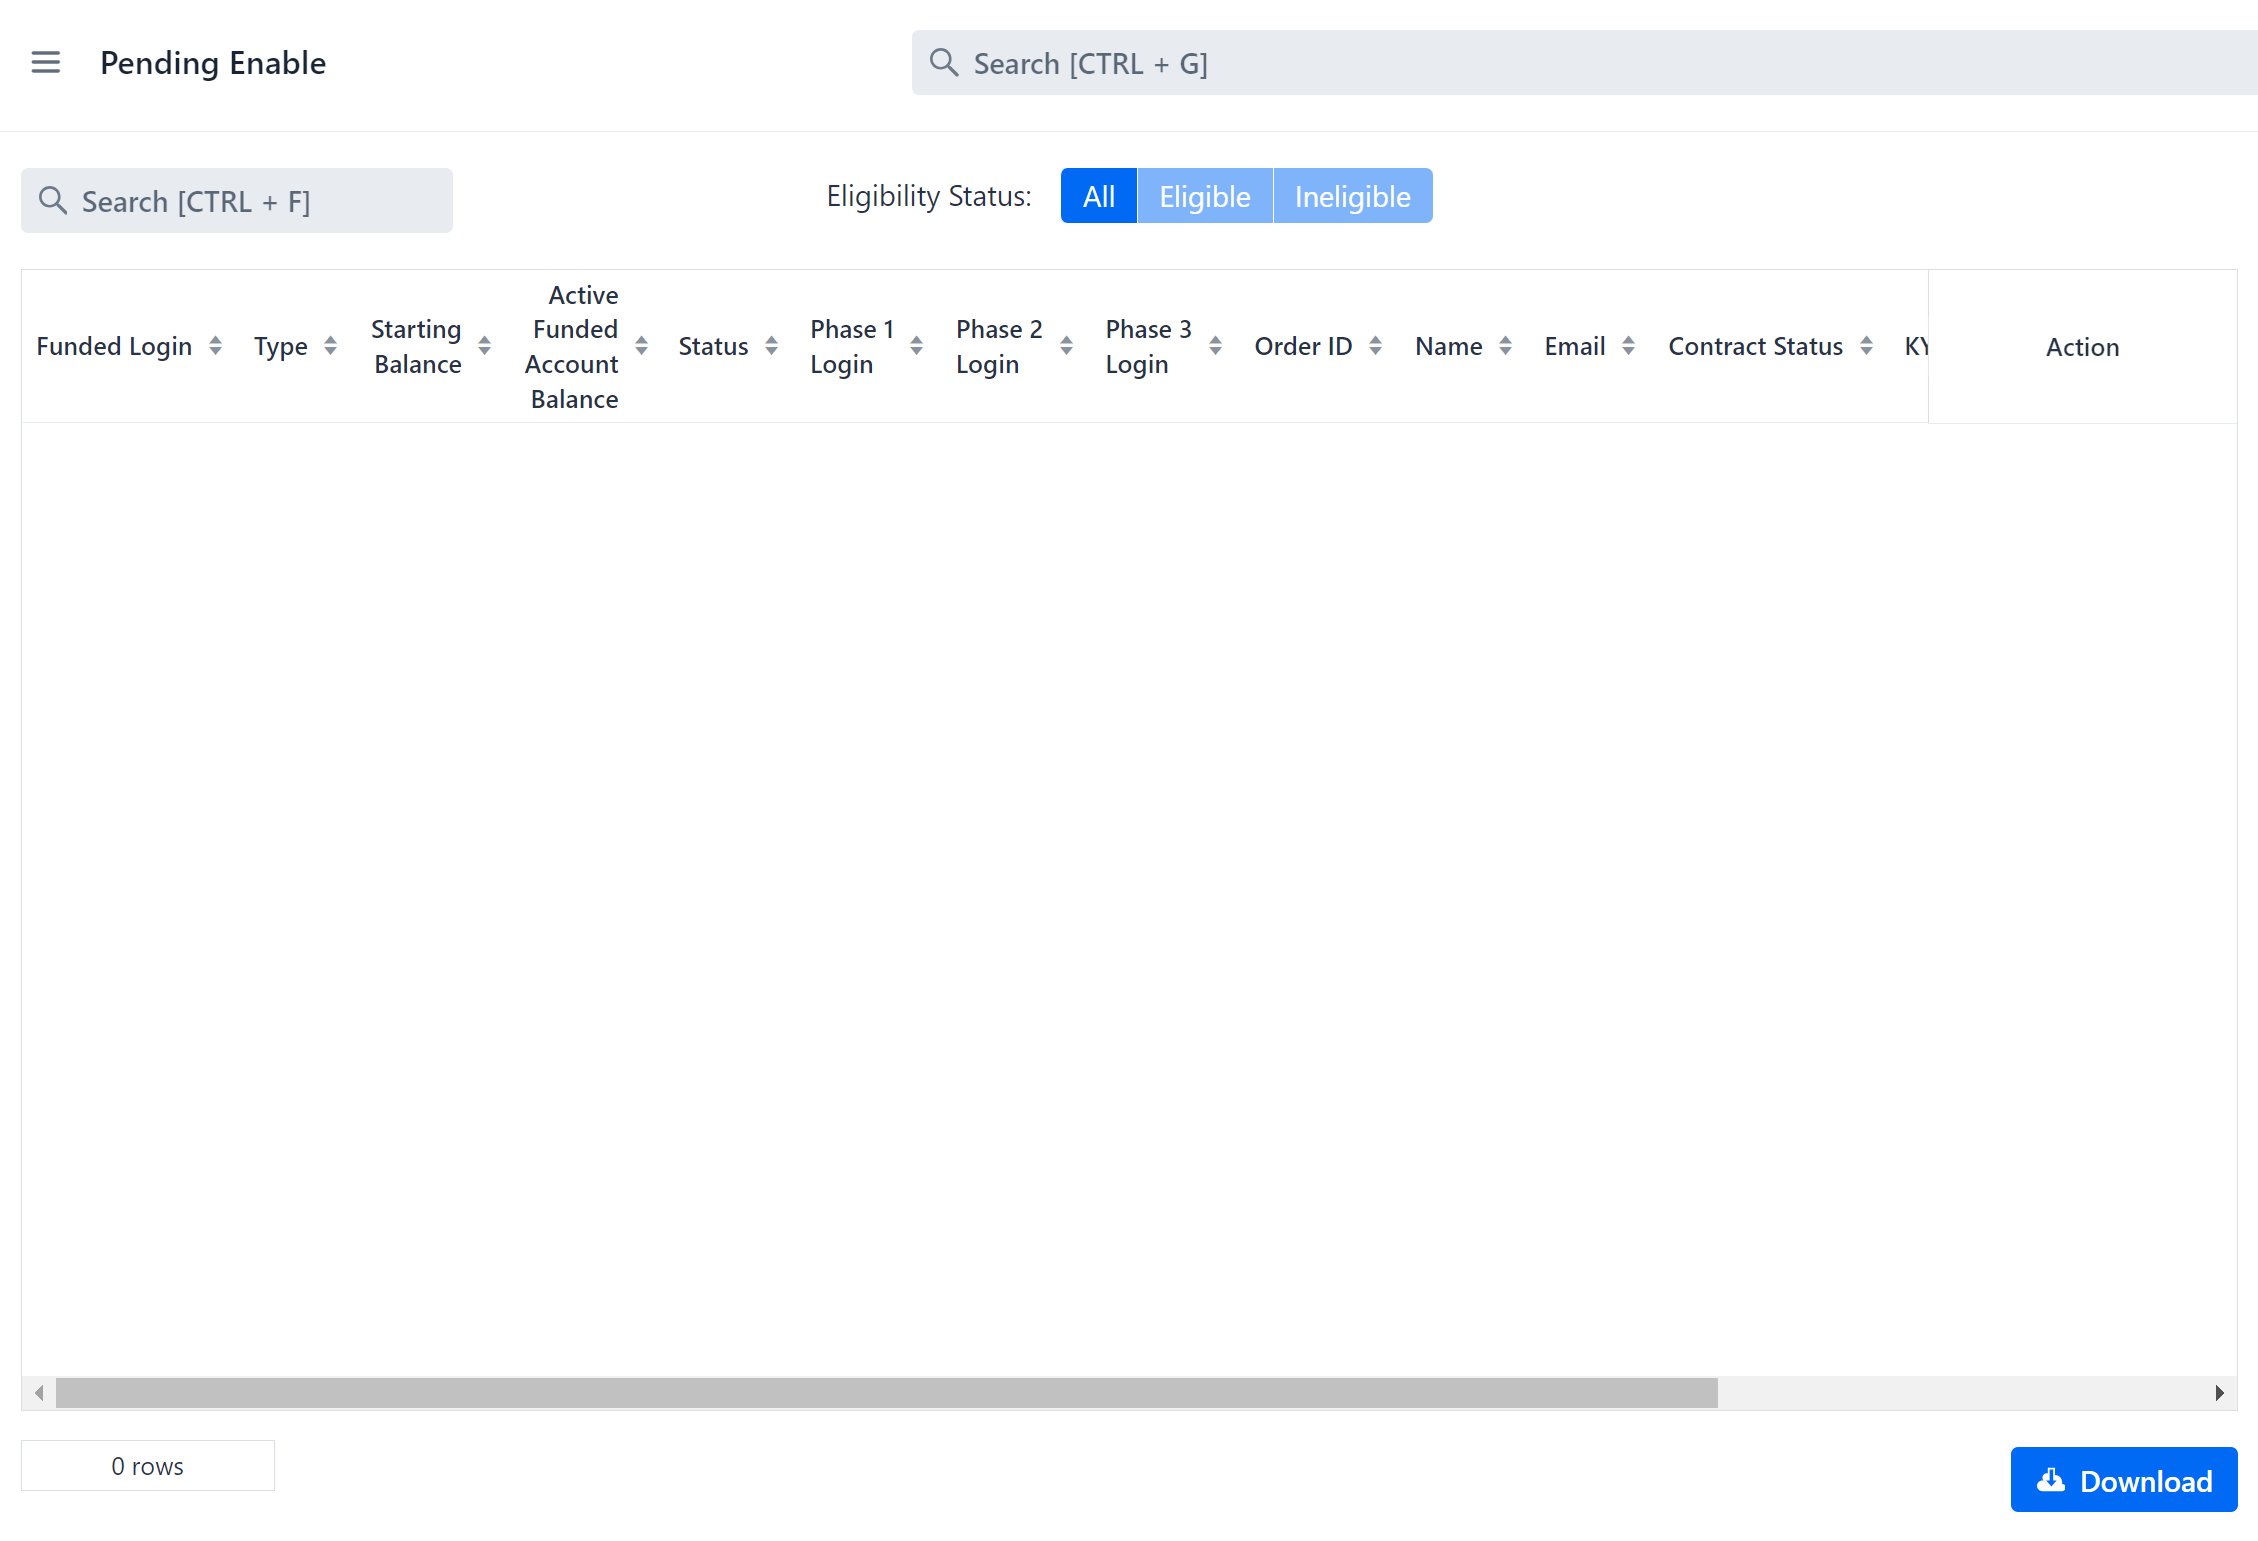The image size is (2258, 1541).
Task: Open the navigation hamburger menu
Action: point(45,62)
